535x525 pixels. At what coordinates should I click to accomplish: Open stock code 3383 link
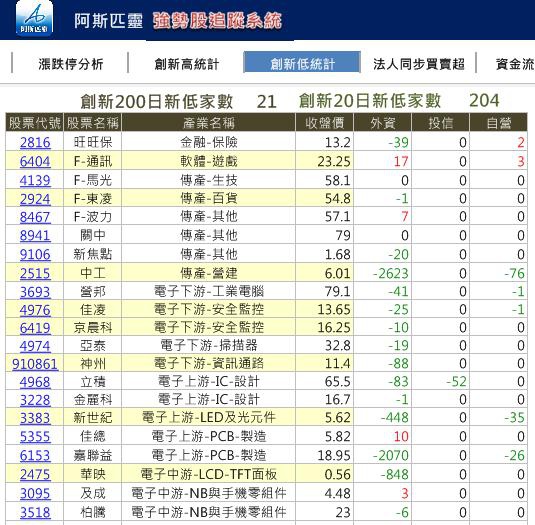pos(35,418)
